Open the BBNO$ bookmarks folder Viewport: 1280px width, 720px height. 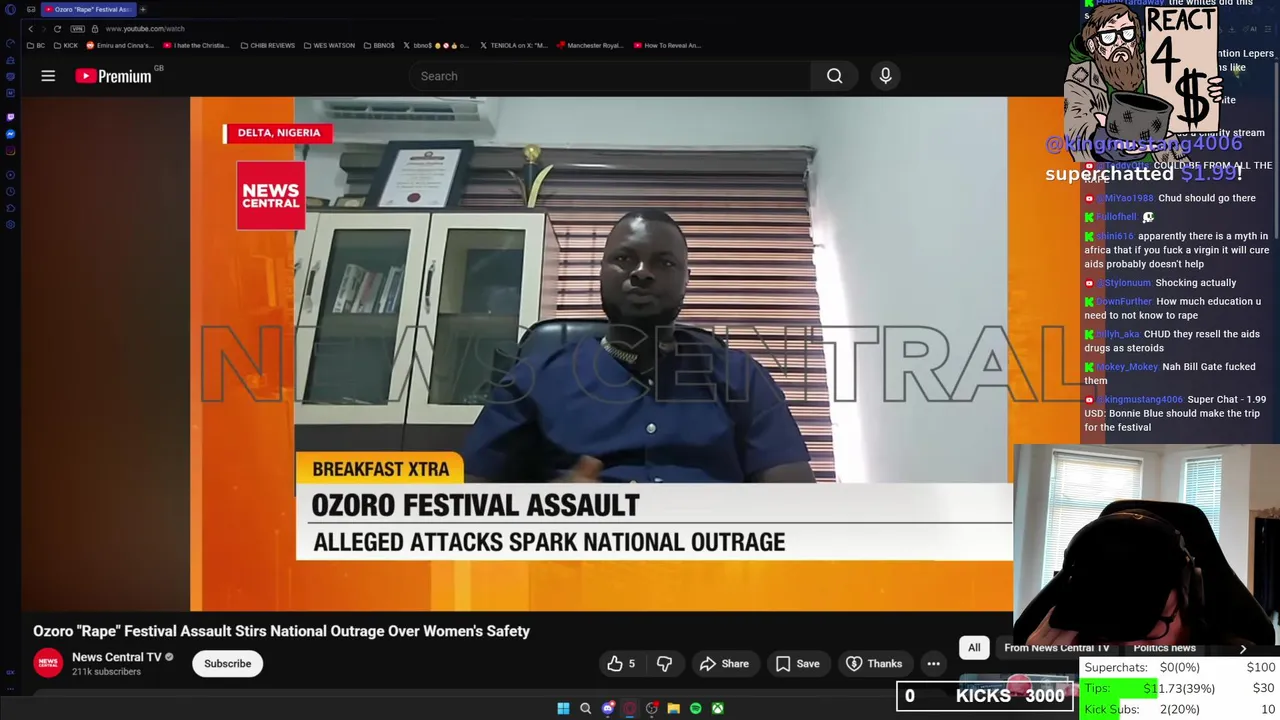pos(379,45)
